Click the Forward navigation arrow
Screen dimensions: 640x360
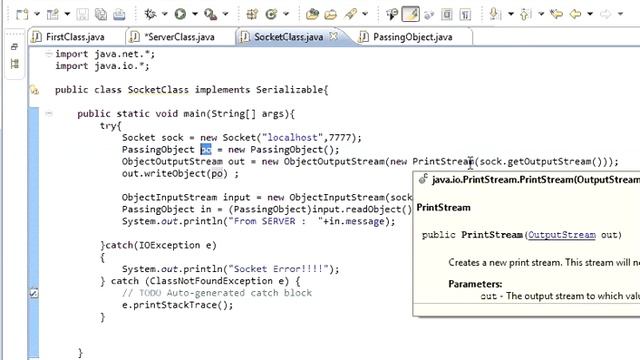(x=605, y=14)
